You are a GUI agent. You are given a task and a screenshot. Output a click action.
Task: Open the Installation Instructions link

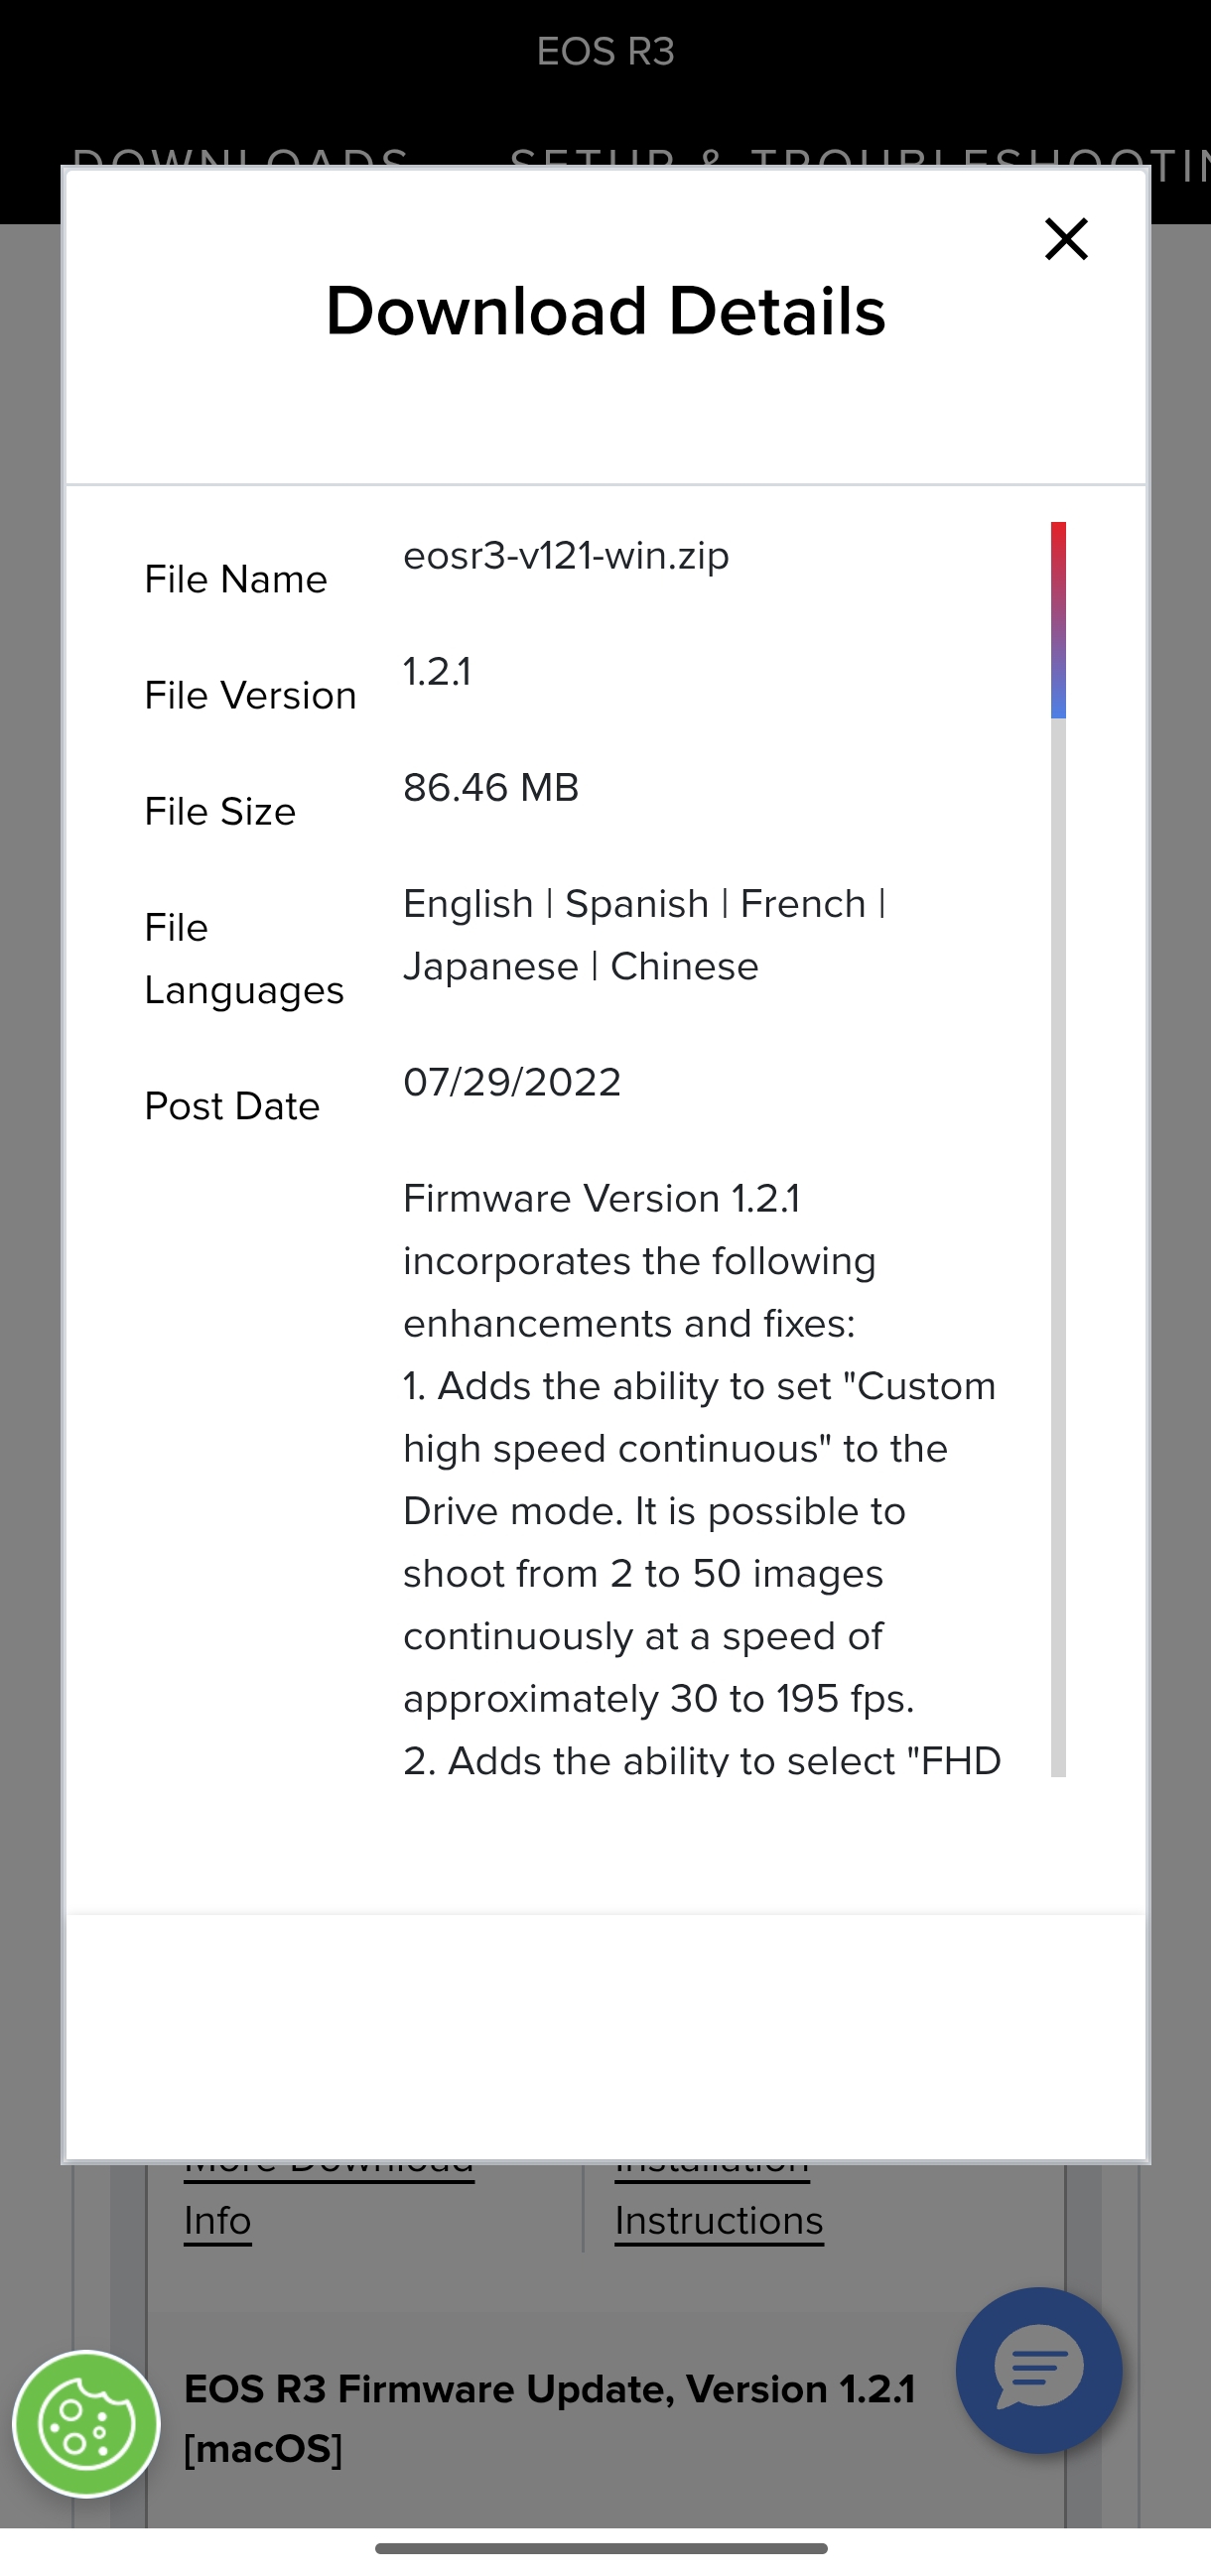[719, 2220]
